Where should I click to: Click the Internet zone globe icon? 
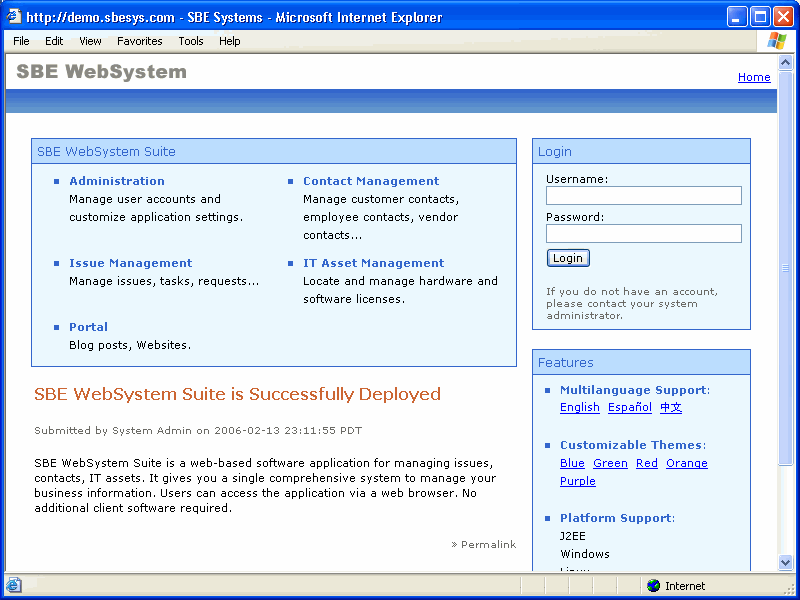click(x=653, y=586)
